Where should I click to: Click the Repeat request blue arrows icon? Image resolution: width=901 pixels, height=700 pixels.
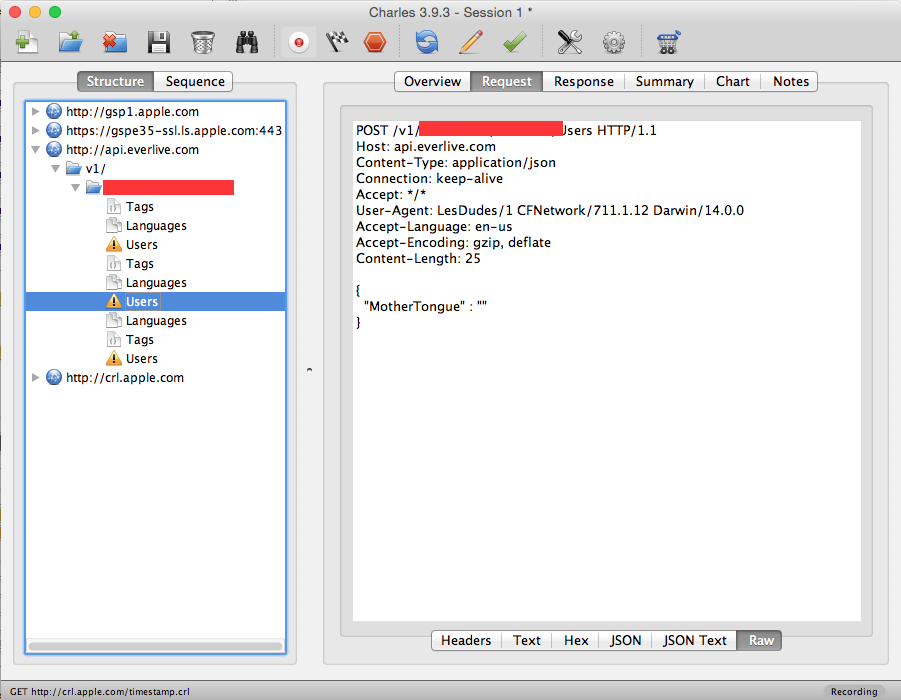coord(427,43)
